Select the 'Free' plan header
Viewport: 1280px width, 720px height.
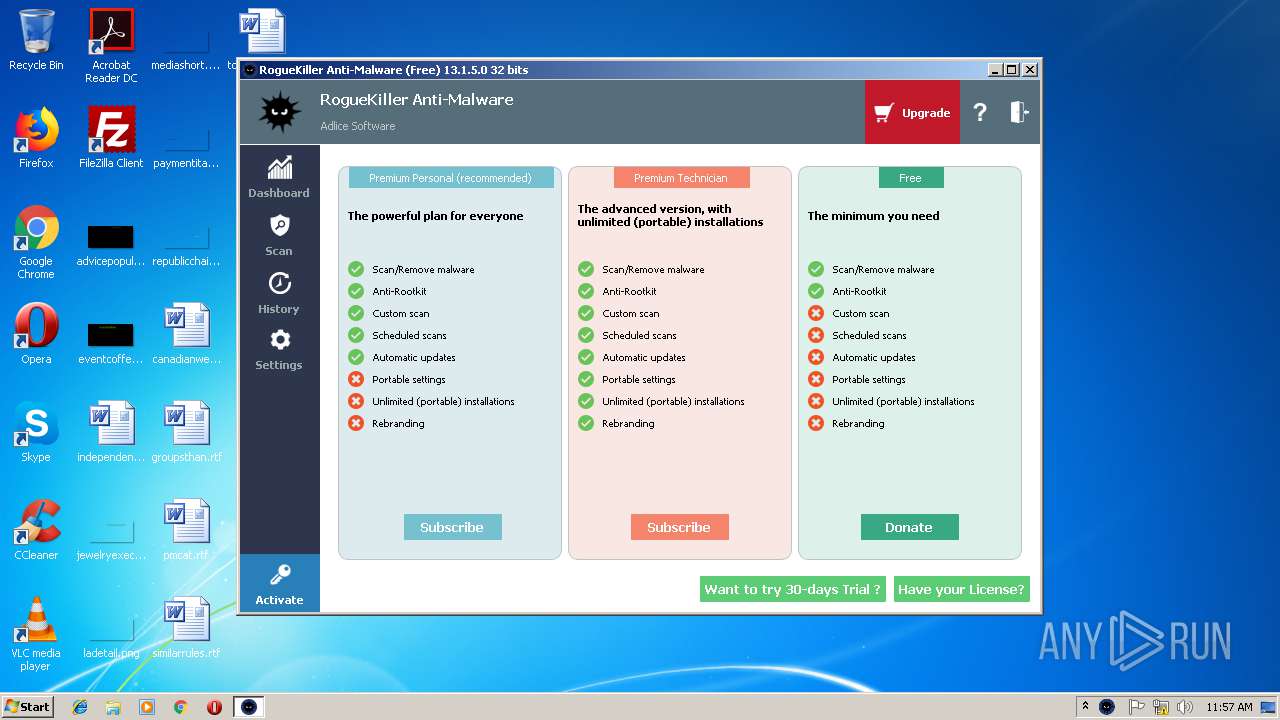(910, 178)
